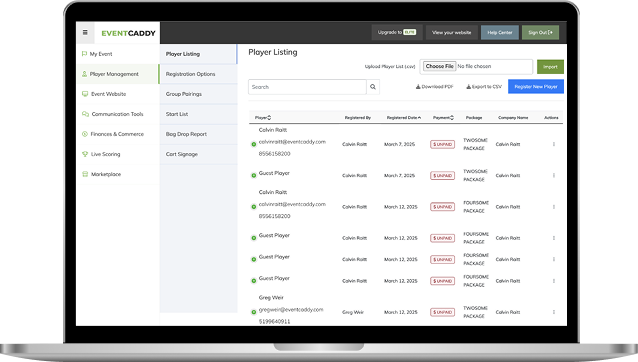Click the Registered By column header
Image resolution: width=638 pixels, height=362 pixels.
pos(358,118)
